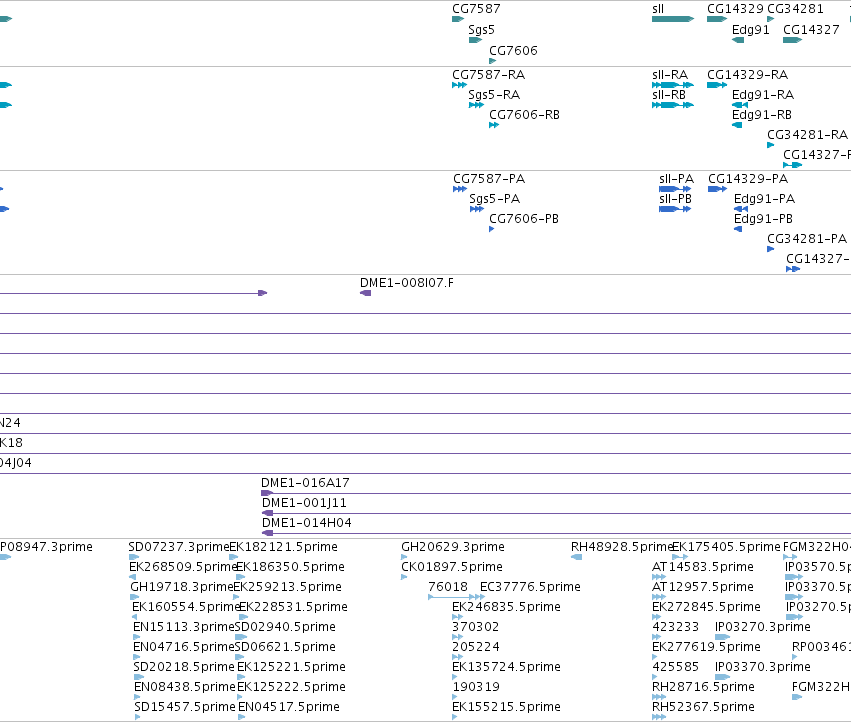Click protein Sgs5-PA
This screenshot has width=851, height=722.
click(494, 199)
